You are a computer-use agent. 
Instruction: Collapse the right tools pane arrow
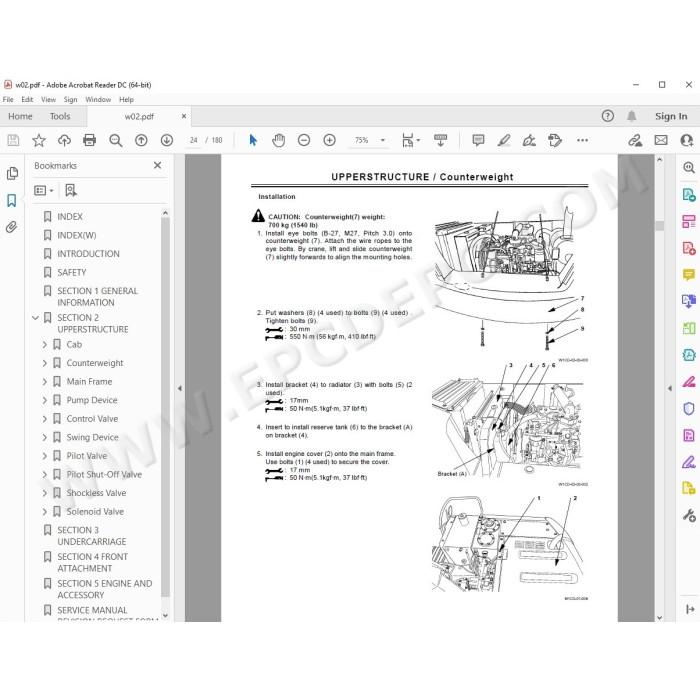pos(670,388)
